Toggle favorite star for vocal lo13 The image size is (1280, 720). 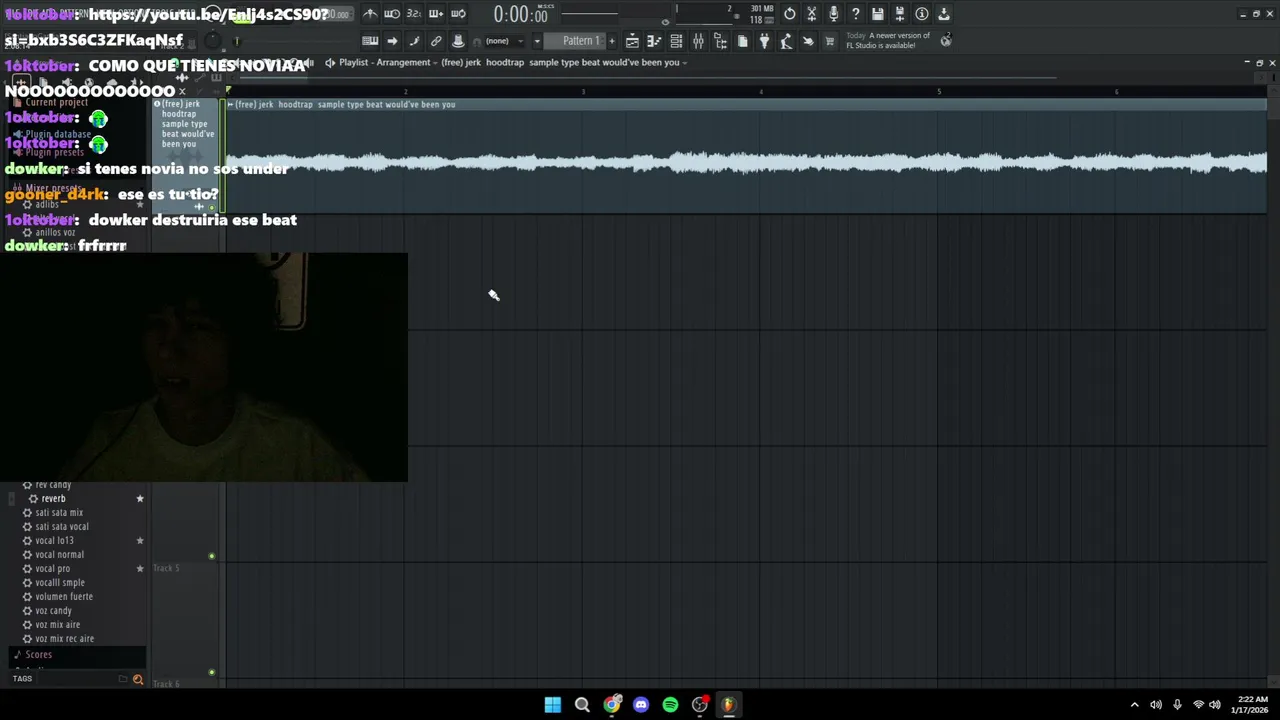pyautogui.click(x=140, y=540)
